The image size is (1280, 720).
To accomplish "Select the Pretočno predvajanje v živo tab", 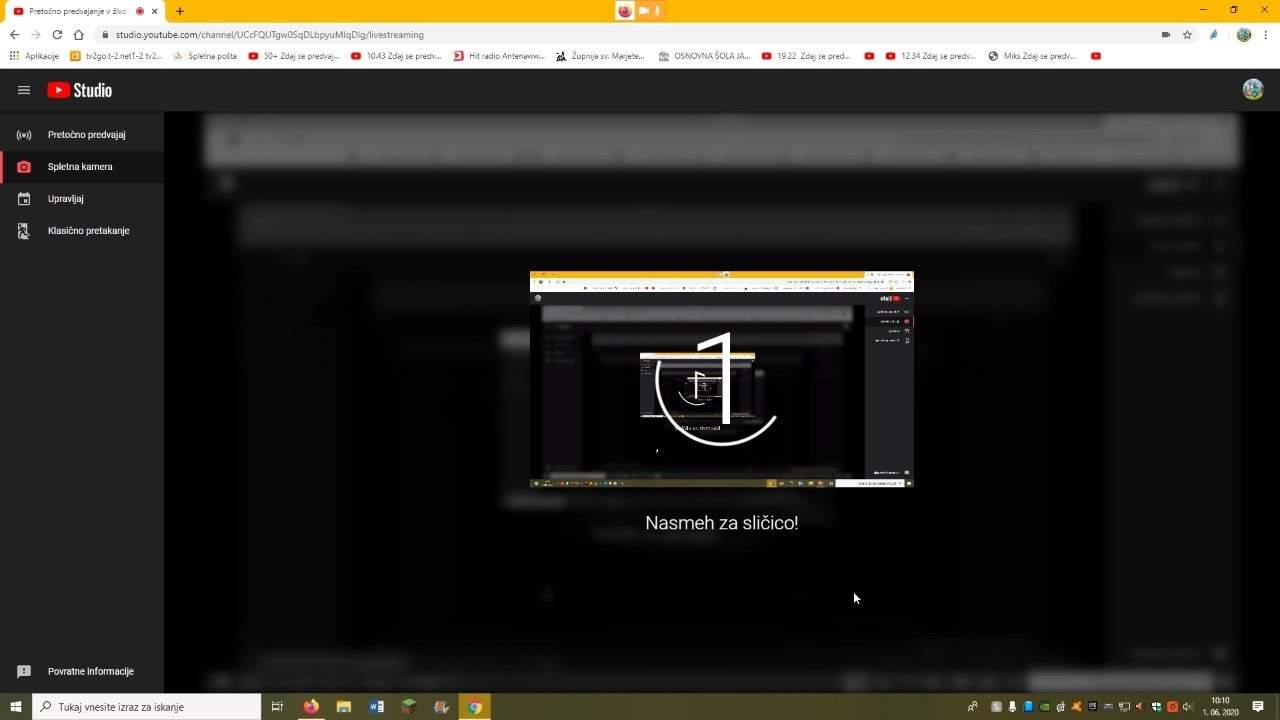I will [x=85, y=11].
